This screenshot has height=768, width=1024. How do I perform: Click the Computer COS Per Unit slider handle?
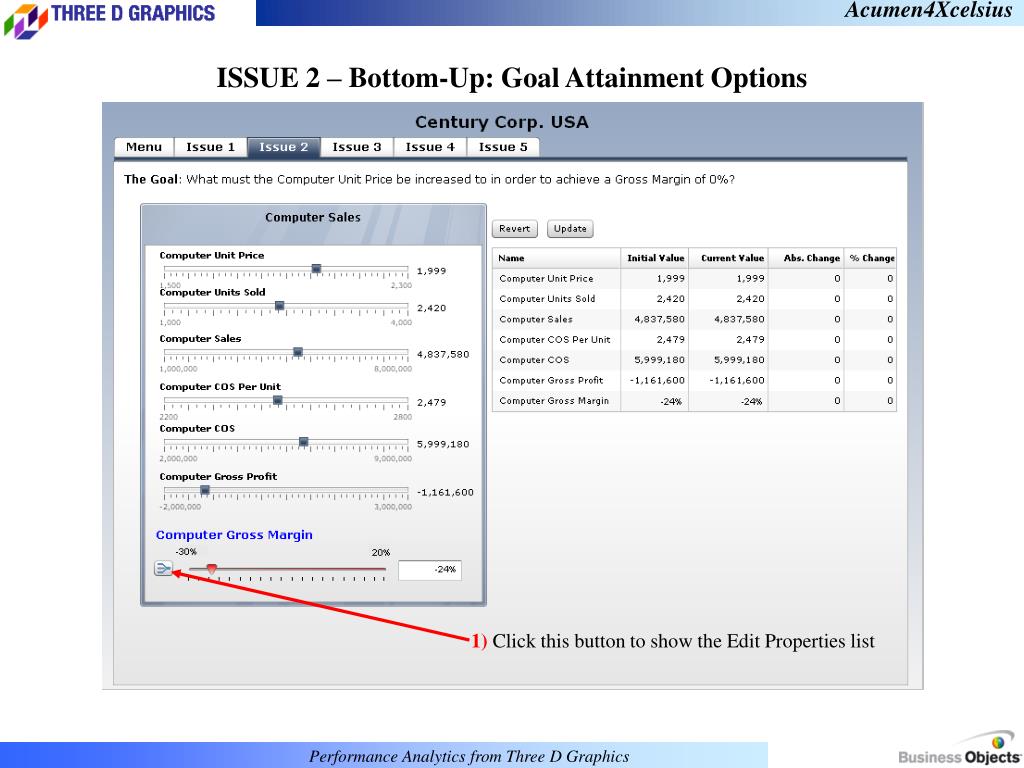coord(278,400)
